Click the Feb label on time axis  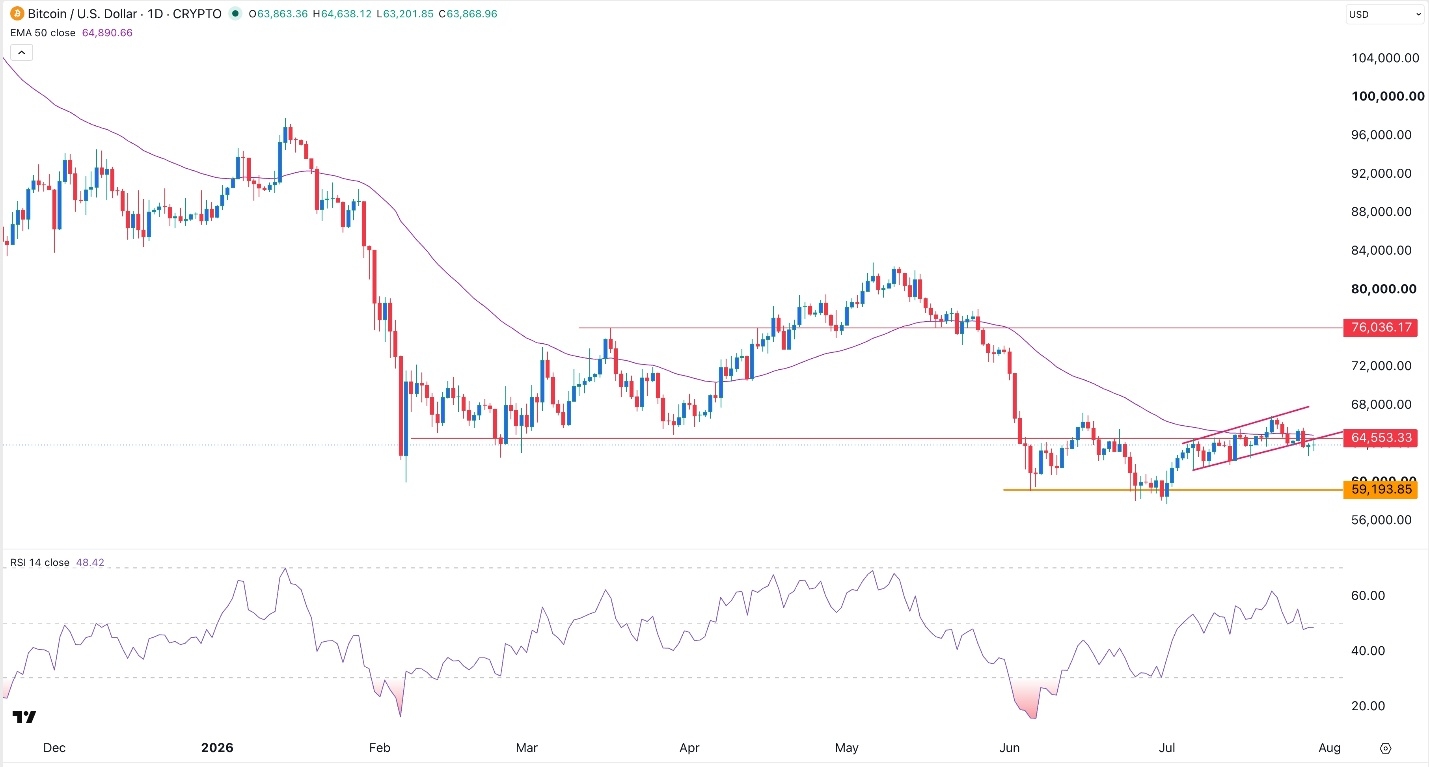pyautogui.click(x=378, y=748)
